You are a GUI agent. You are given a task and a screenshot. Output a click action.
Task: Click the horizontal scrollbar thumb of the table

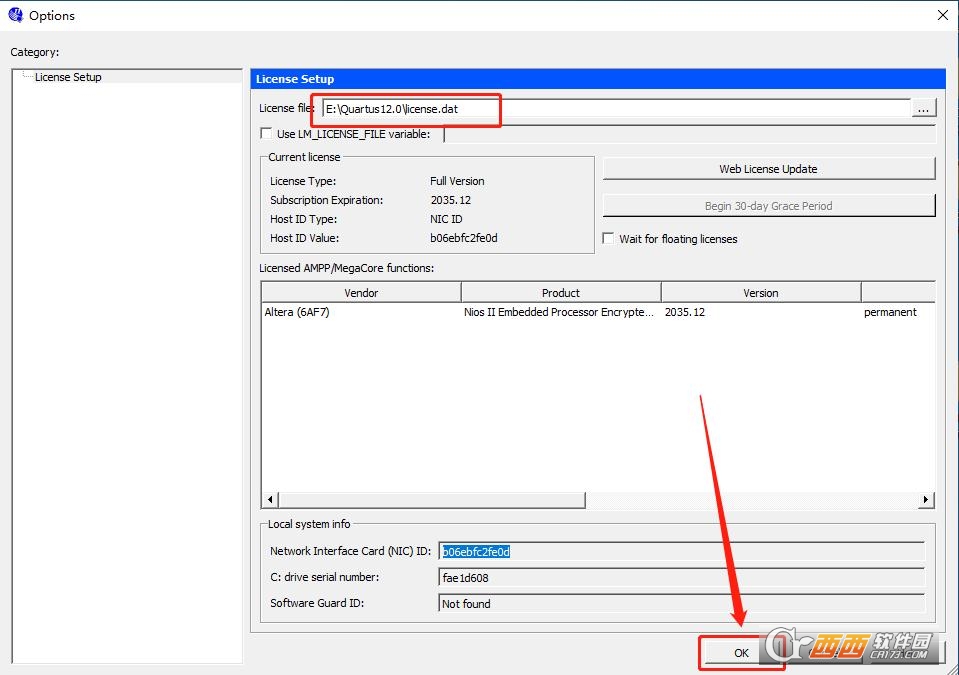[x=432, y=500]
